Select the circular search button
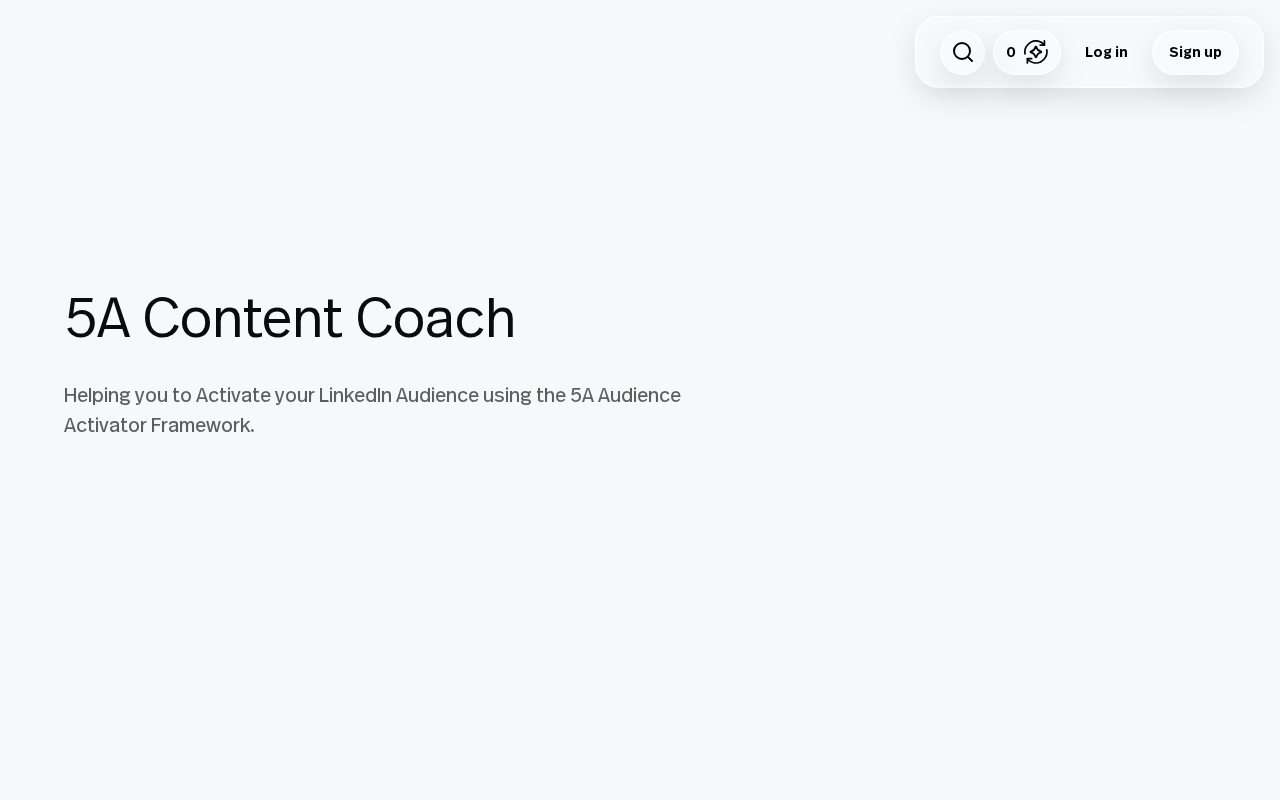 tap(962, 52)
